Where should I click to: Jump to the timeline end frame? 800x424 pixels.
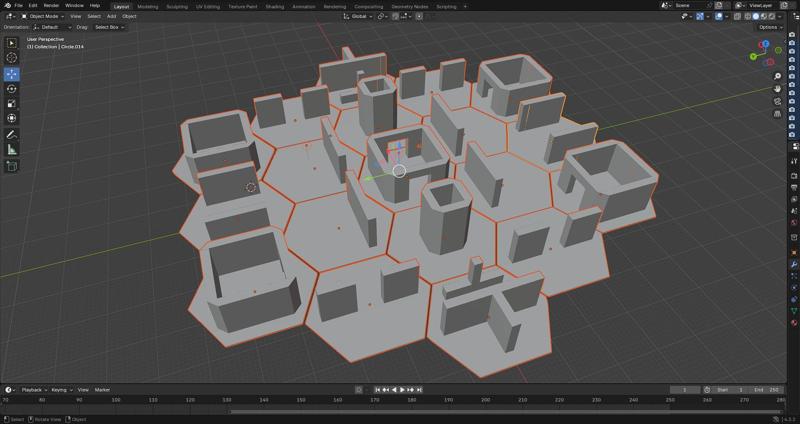(419, 390)
